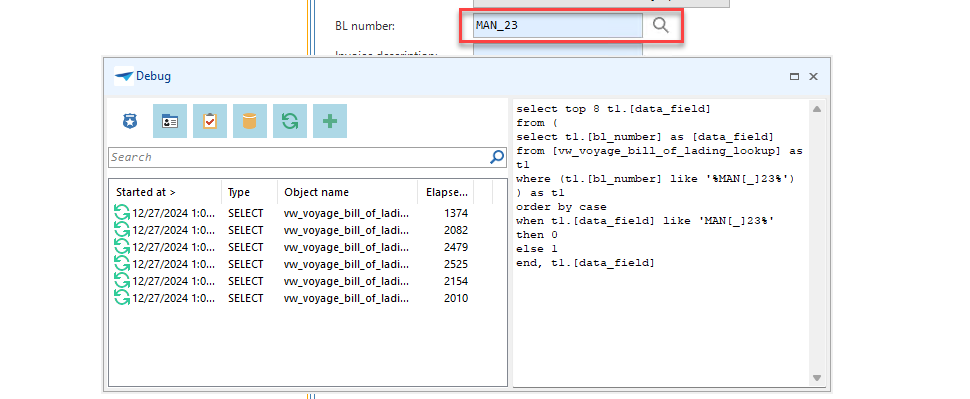The image size is (970, 399).
Task: Click the vw_voyage_bill_of_ladi... object name in row 2010
Action: [x=346, y=298]
